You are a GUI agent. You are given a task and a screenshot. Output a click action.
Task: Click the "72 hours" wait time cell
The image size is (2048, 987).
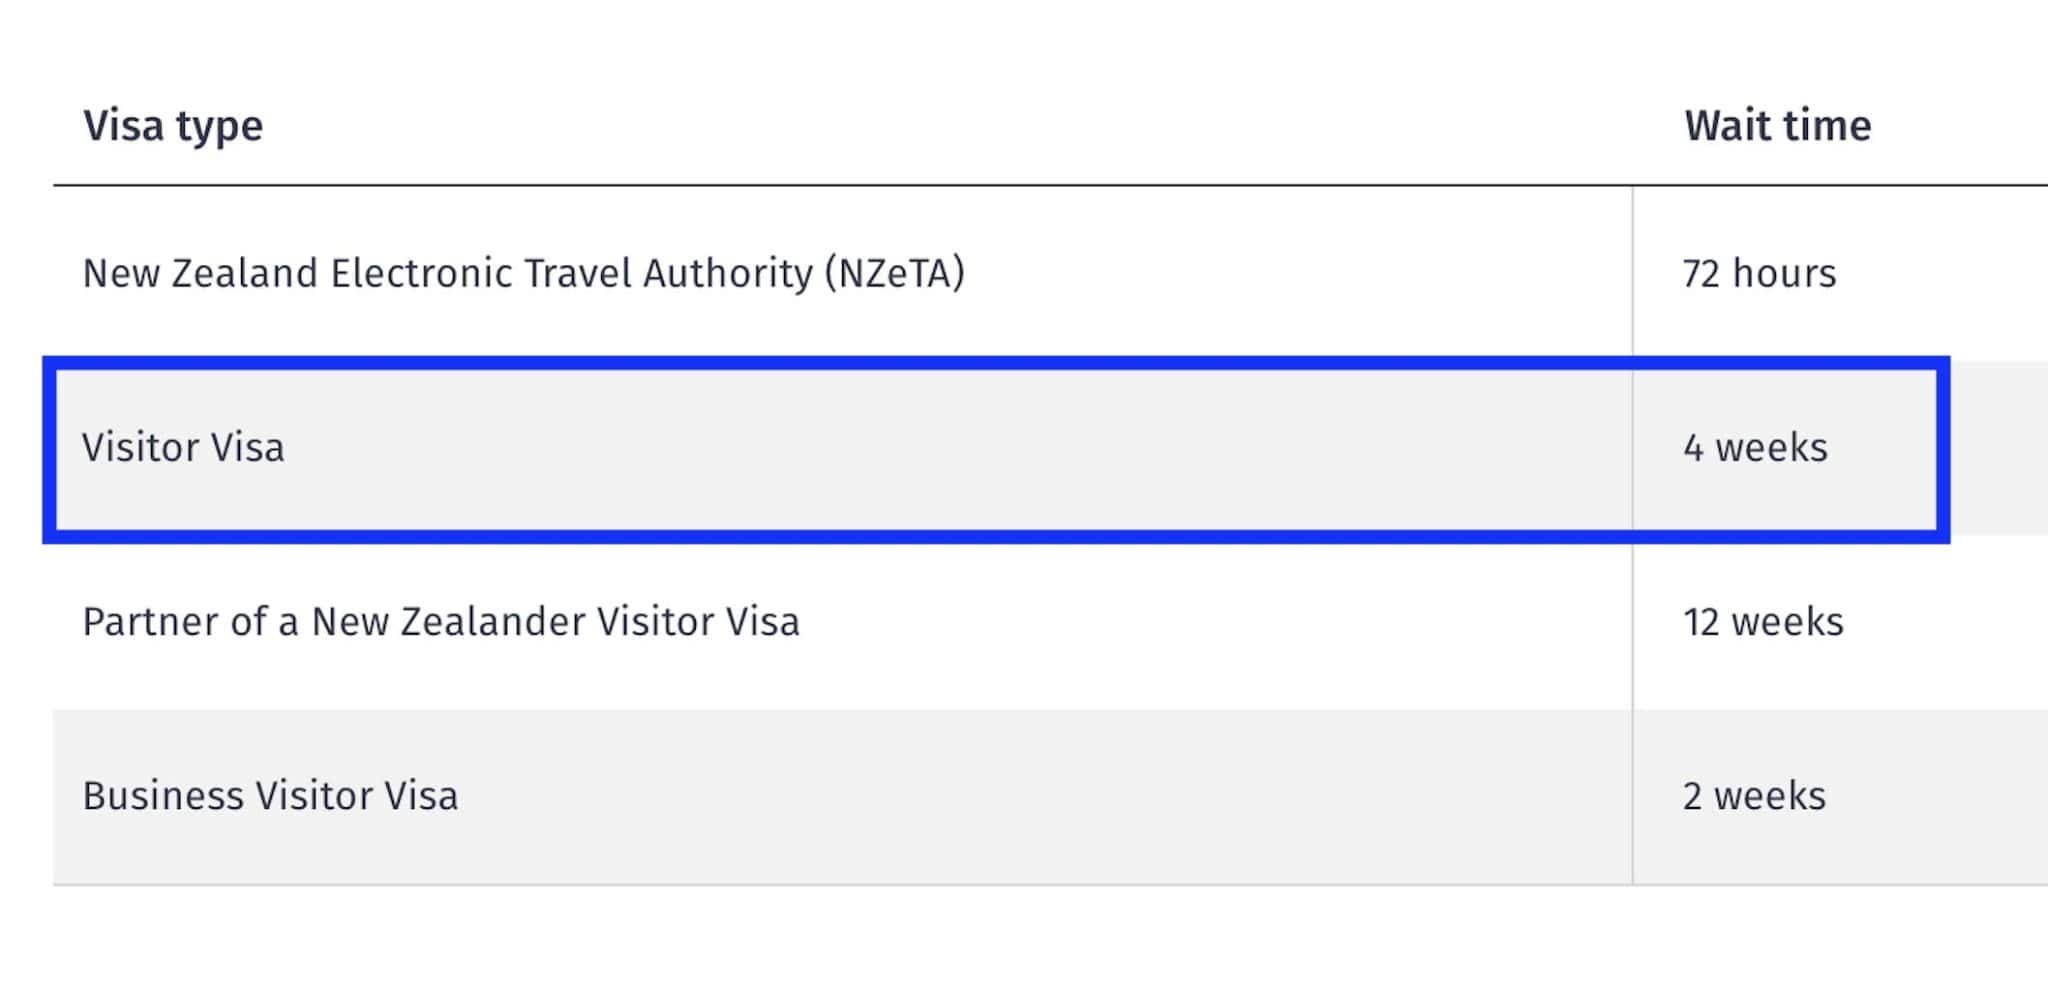[x=1759, y=273]
